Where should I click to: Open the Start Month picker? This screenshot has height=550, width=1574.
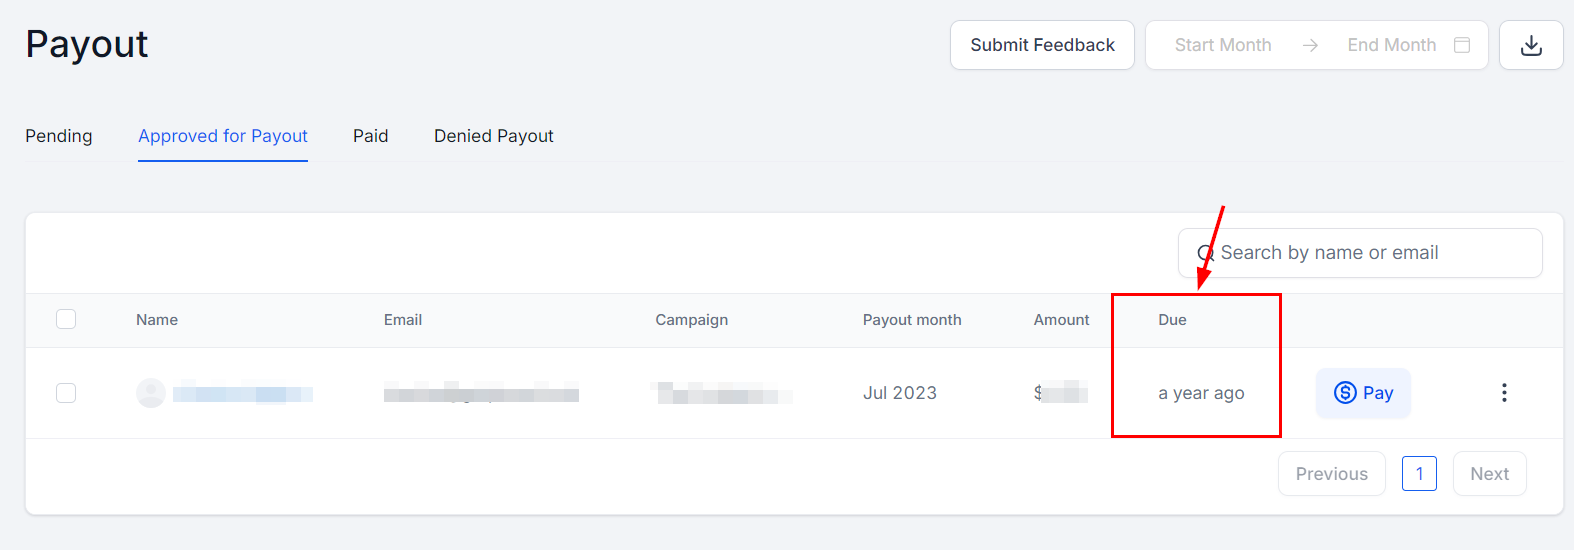point(1223,45)
